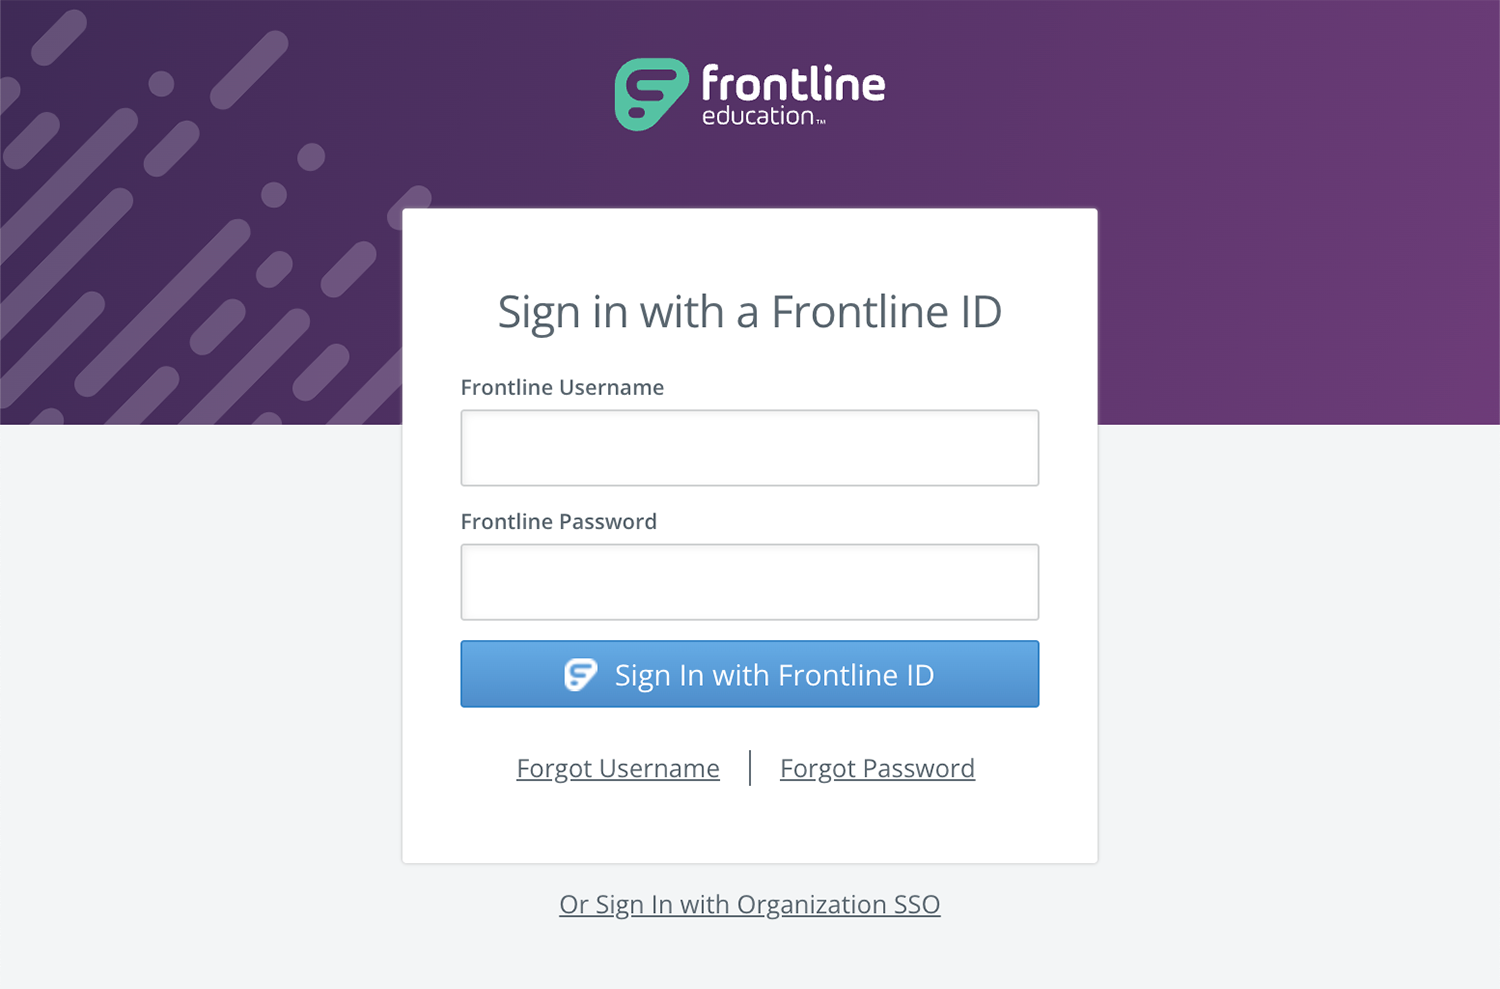Choose Or Sign In with Organization SSO
The image size is (1500, 989).
coord(750,904)
